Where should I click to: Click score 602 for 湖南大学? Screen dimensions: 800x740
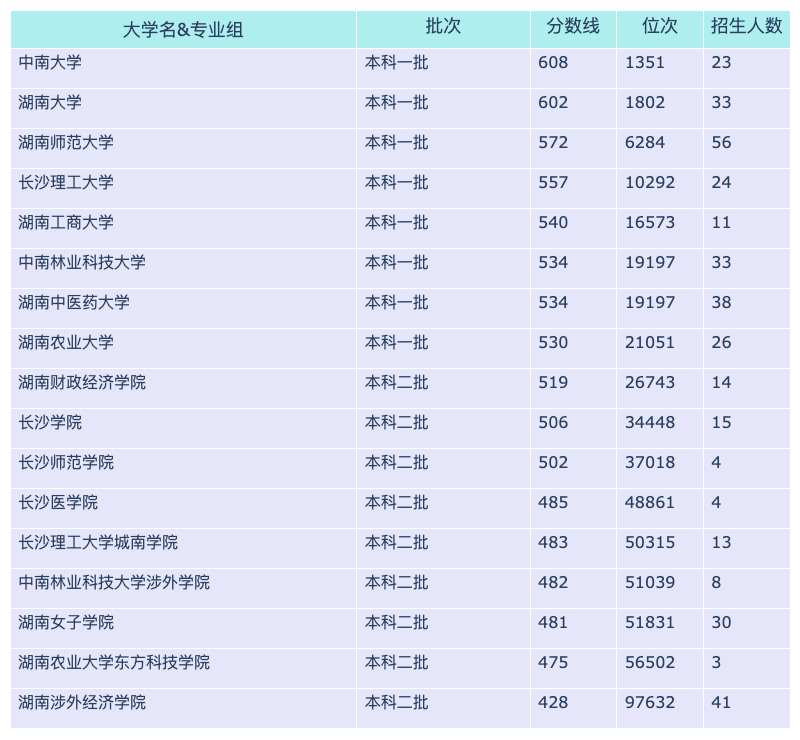pos(553,102)
